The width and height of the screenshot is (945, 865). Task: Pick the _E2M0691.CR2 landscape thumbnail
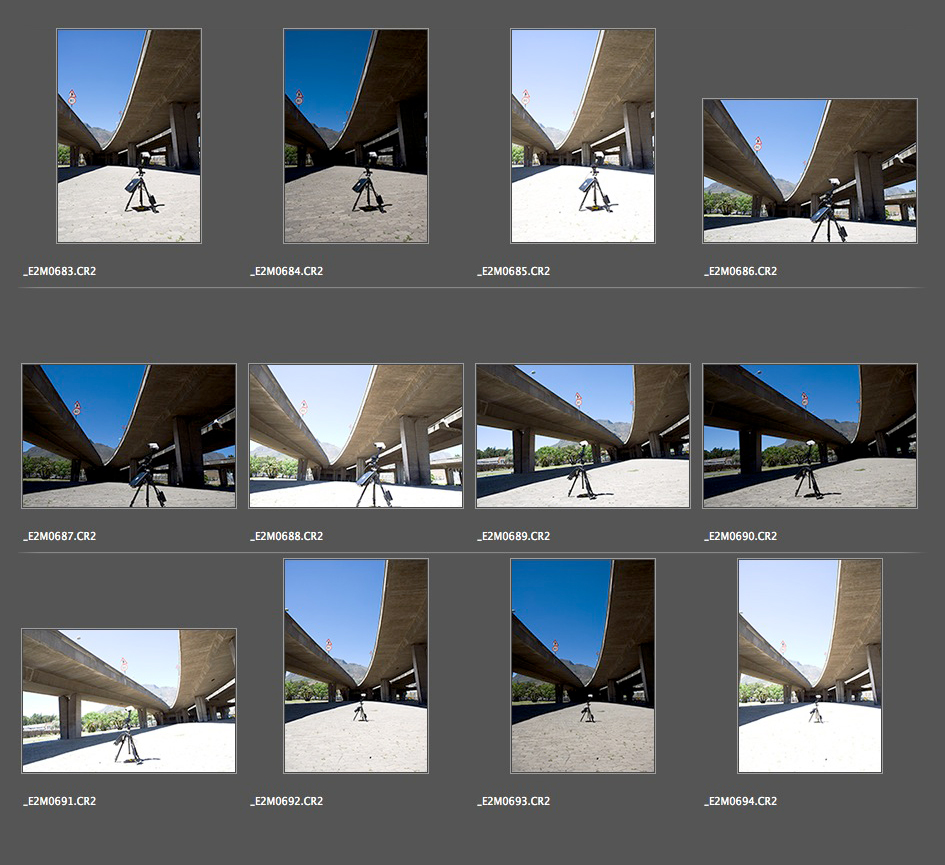(x=129, y=701)
